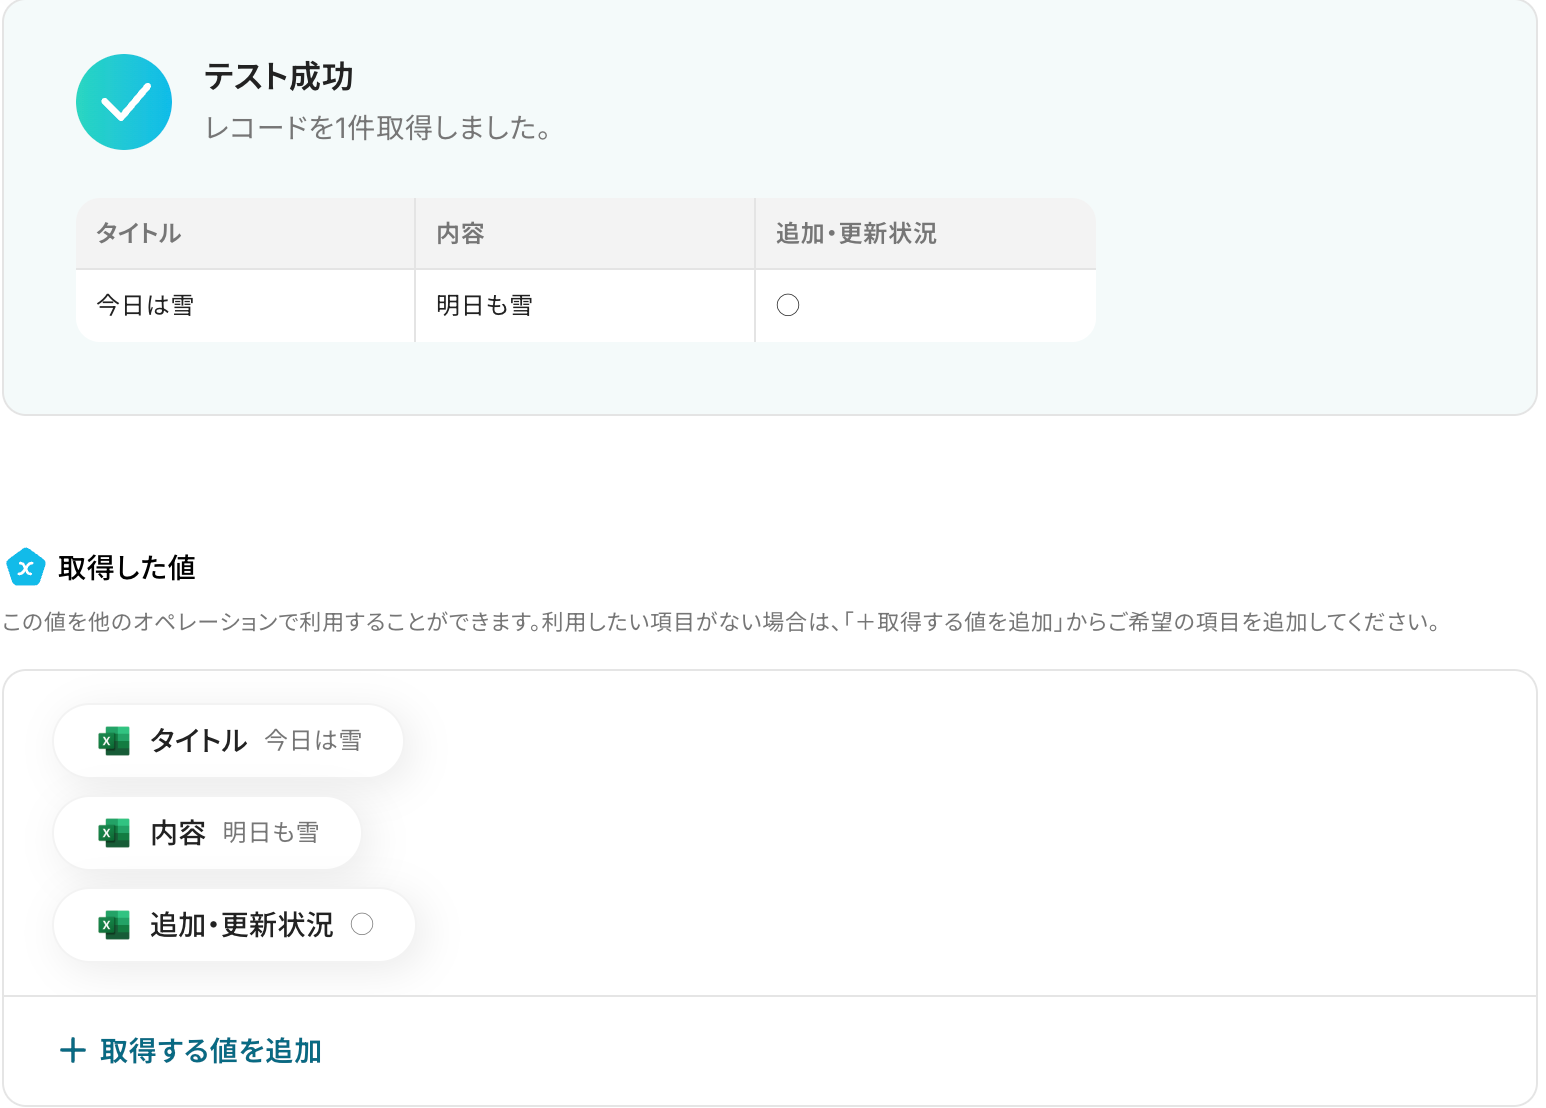This screenshot has width=1546, height=1108.
Task: Select the 追加・更新状況 value chip
Action: click(x=234, y=925)
